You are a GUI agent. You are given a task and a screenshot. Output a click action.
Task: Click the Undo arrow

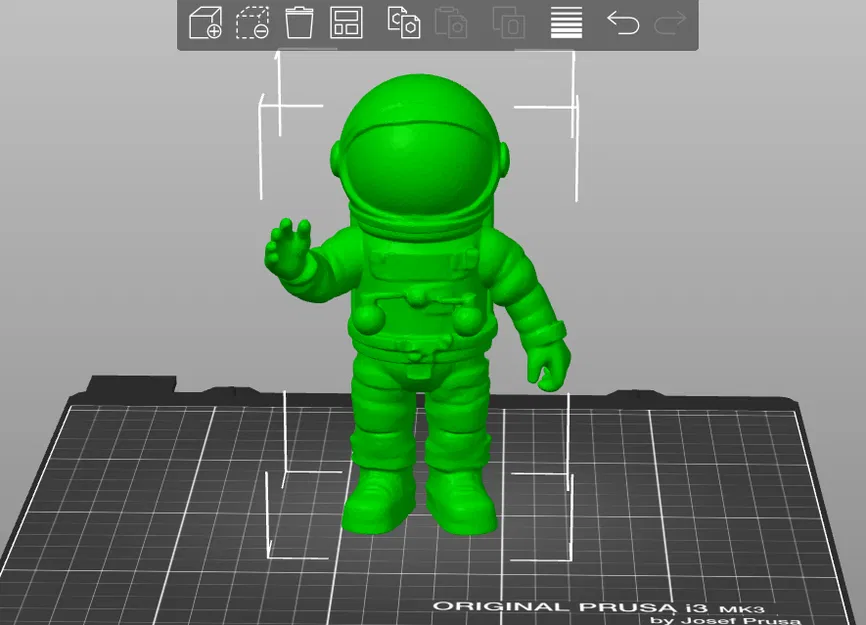[622, 22]
